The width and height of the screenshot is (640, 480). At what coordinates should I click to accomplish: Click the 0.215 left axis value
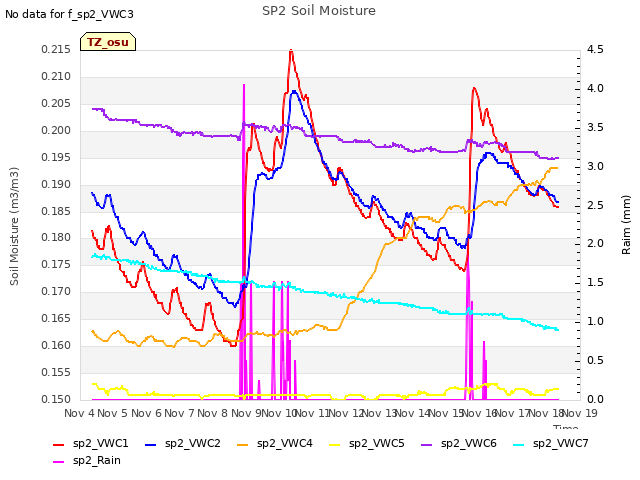[56, 50]
